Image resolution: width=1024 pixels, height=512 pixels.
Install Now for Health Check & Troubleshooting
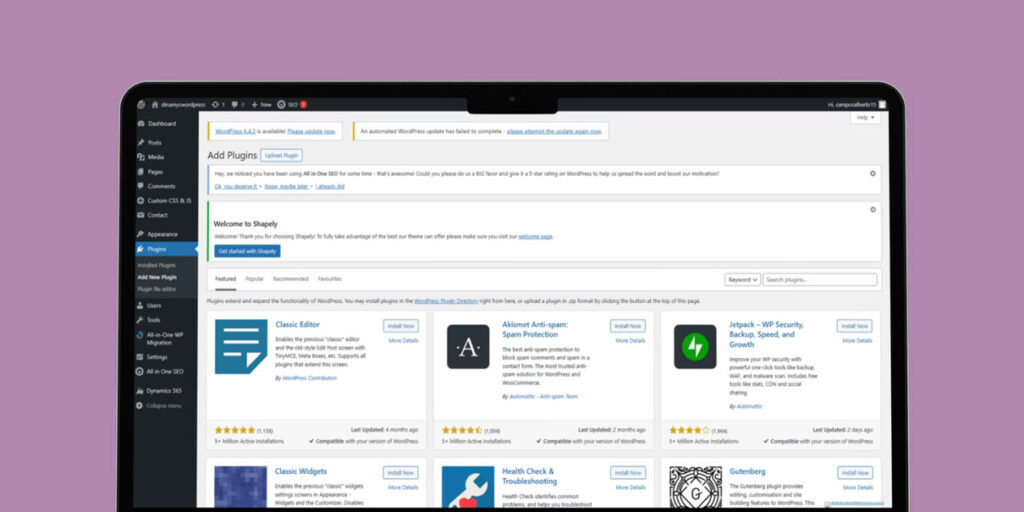(628, 473)
